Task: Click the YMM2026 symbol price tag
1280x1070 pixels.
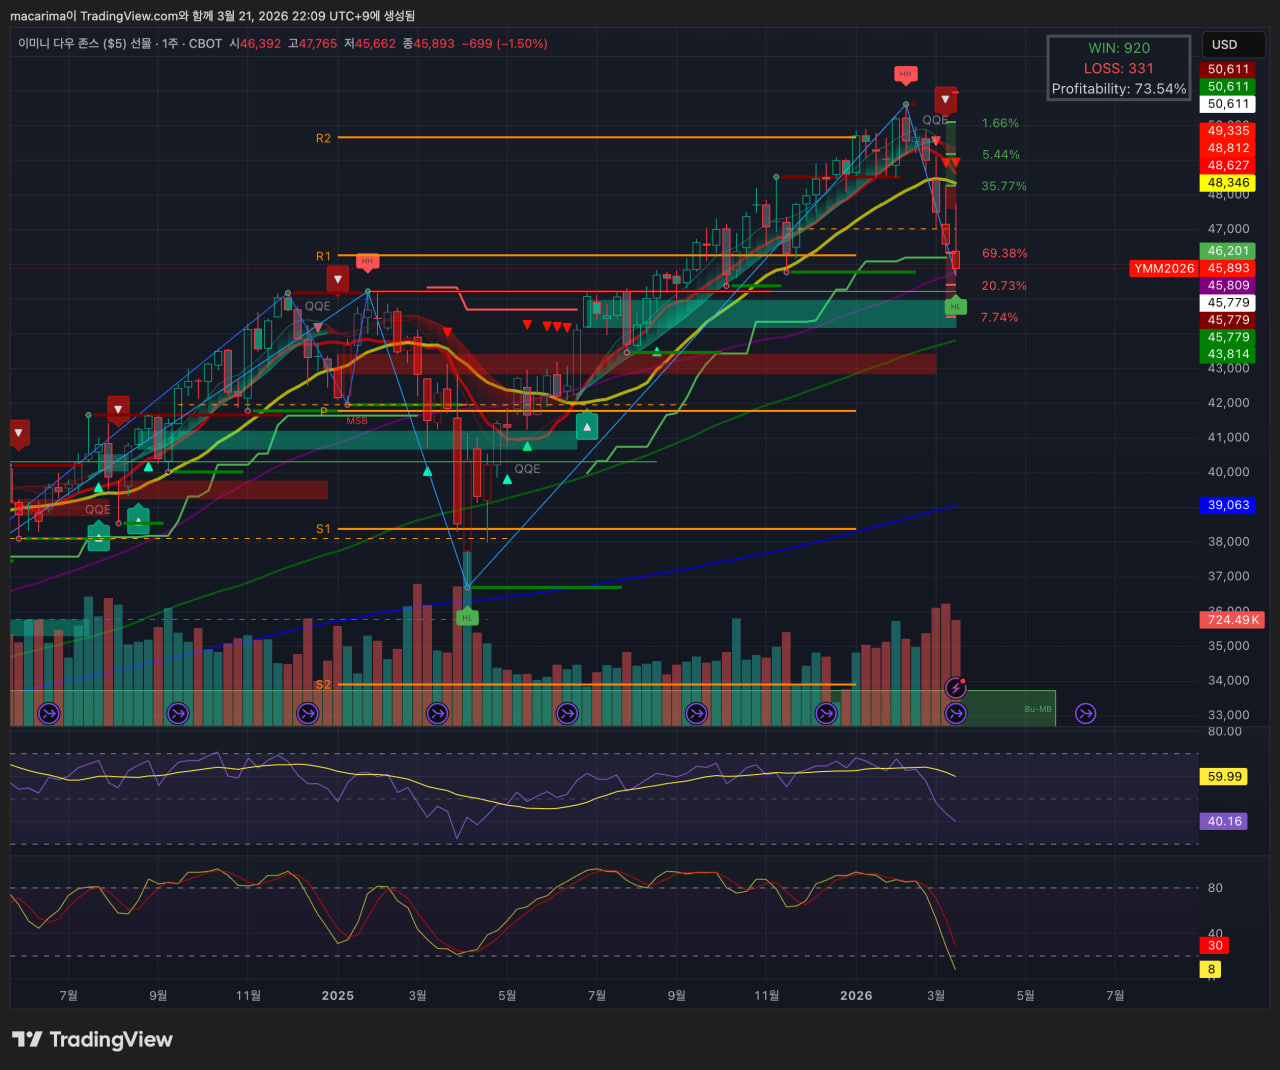Action: point(1164,268)
